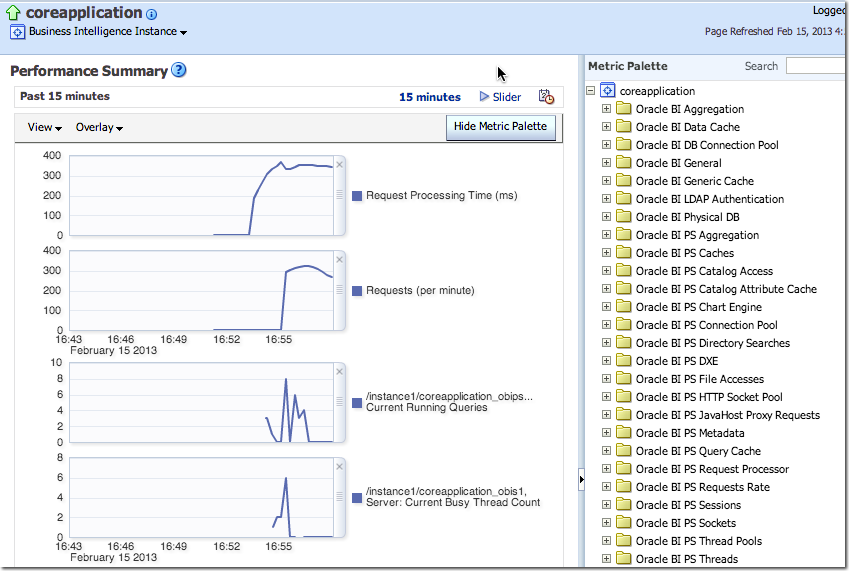The width and height of the screenshot is (849, 571).
Task: Remove the Current Running Queries chart
Action: [339, 371]
